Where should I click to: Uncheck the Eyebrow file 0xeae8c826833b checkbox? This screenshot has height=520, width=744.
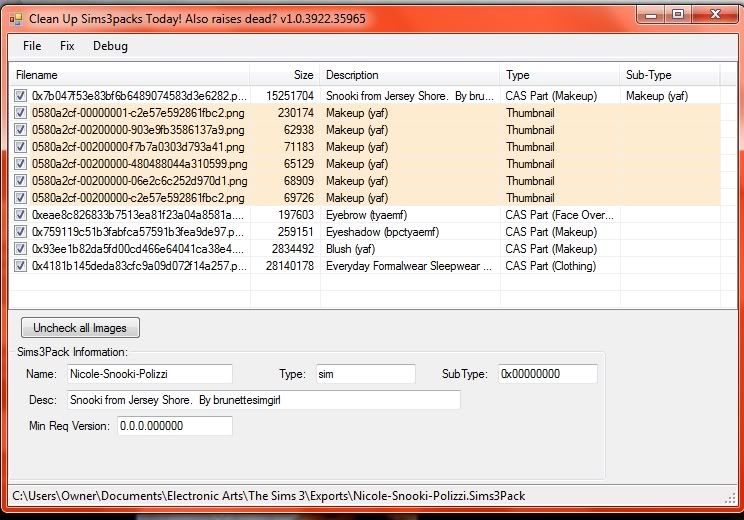coord(20,215)
